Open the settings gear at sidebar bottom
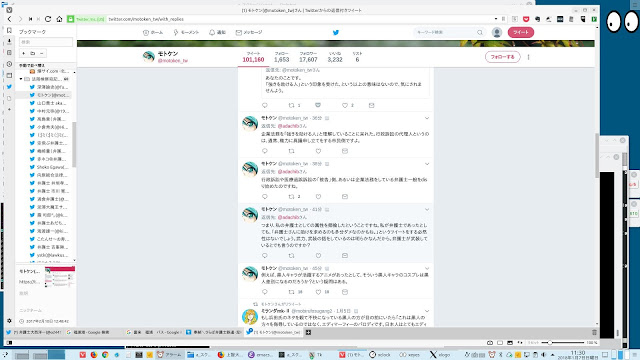 click(x=9, y=321)
